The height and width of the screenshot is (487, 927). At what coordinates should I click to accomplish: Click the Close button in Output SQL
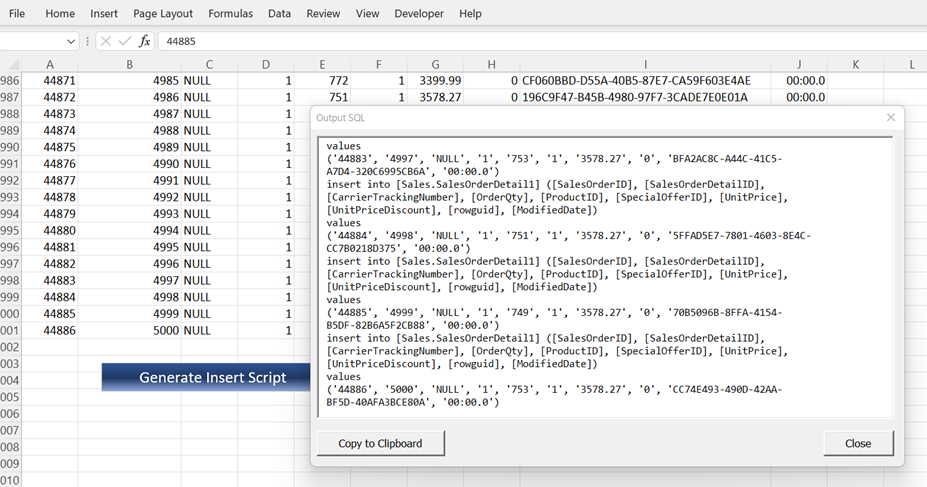coord(858,443)
